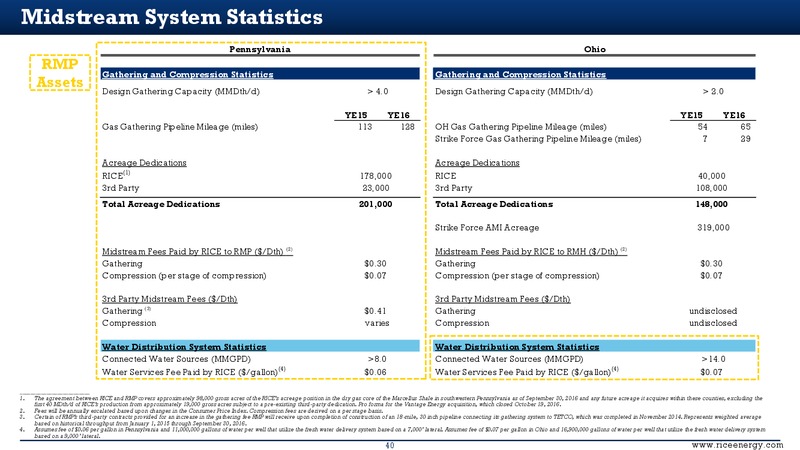Select the RMP Assets label box

click(60, 72)
